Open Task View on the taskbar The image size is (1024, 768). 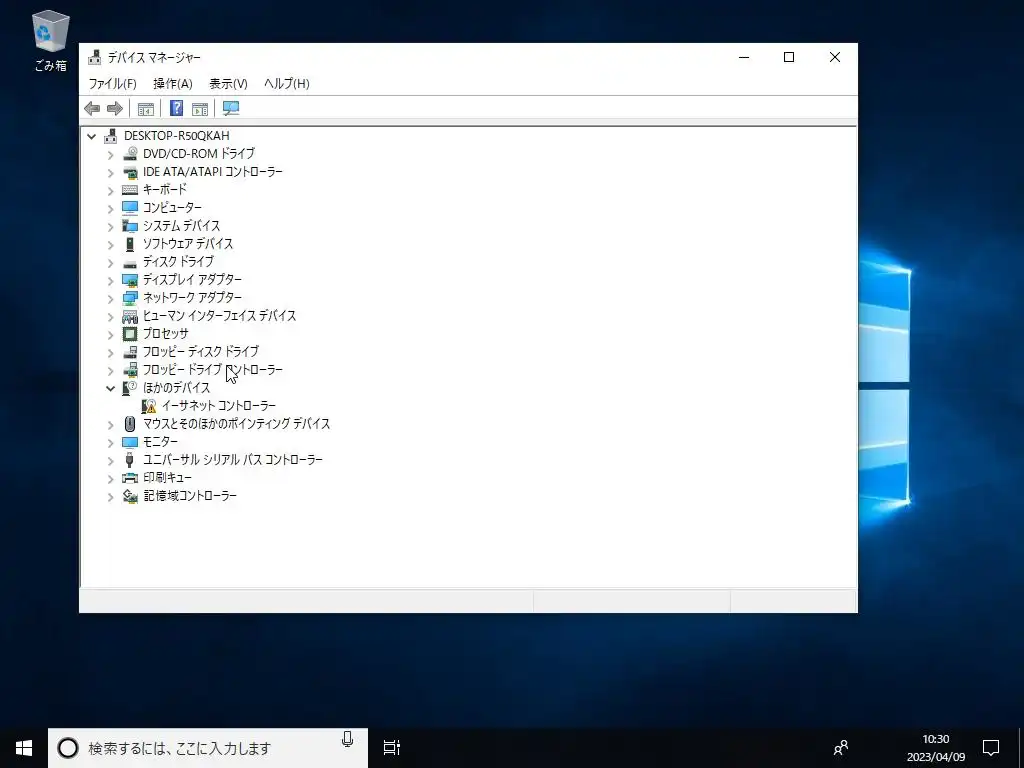[391, 748]
